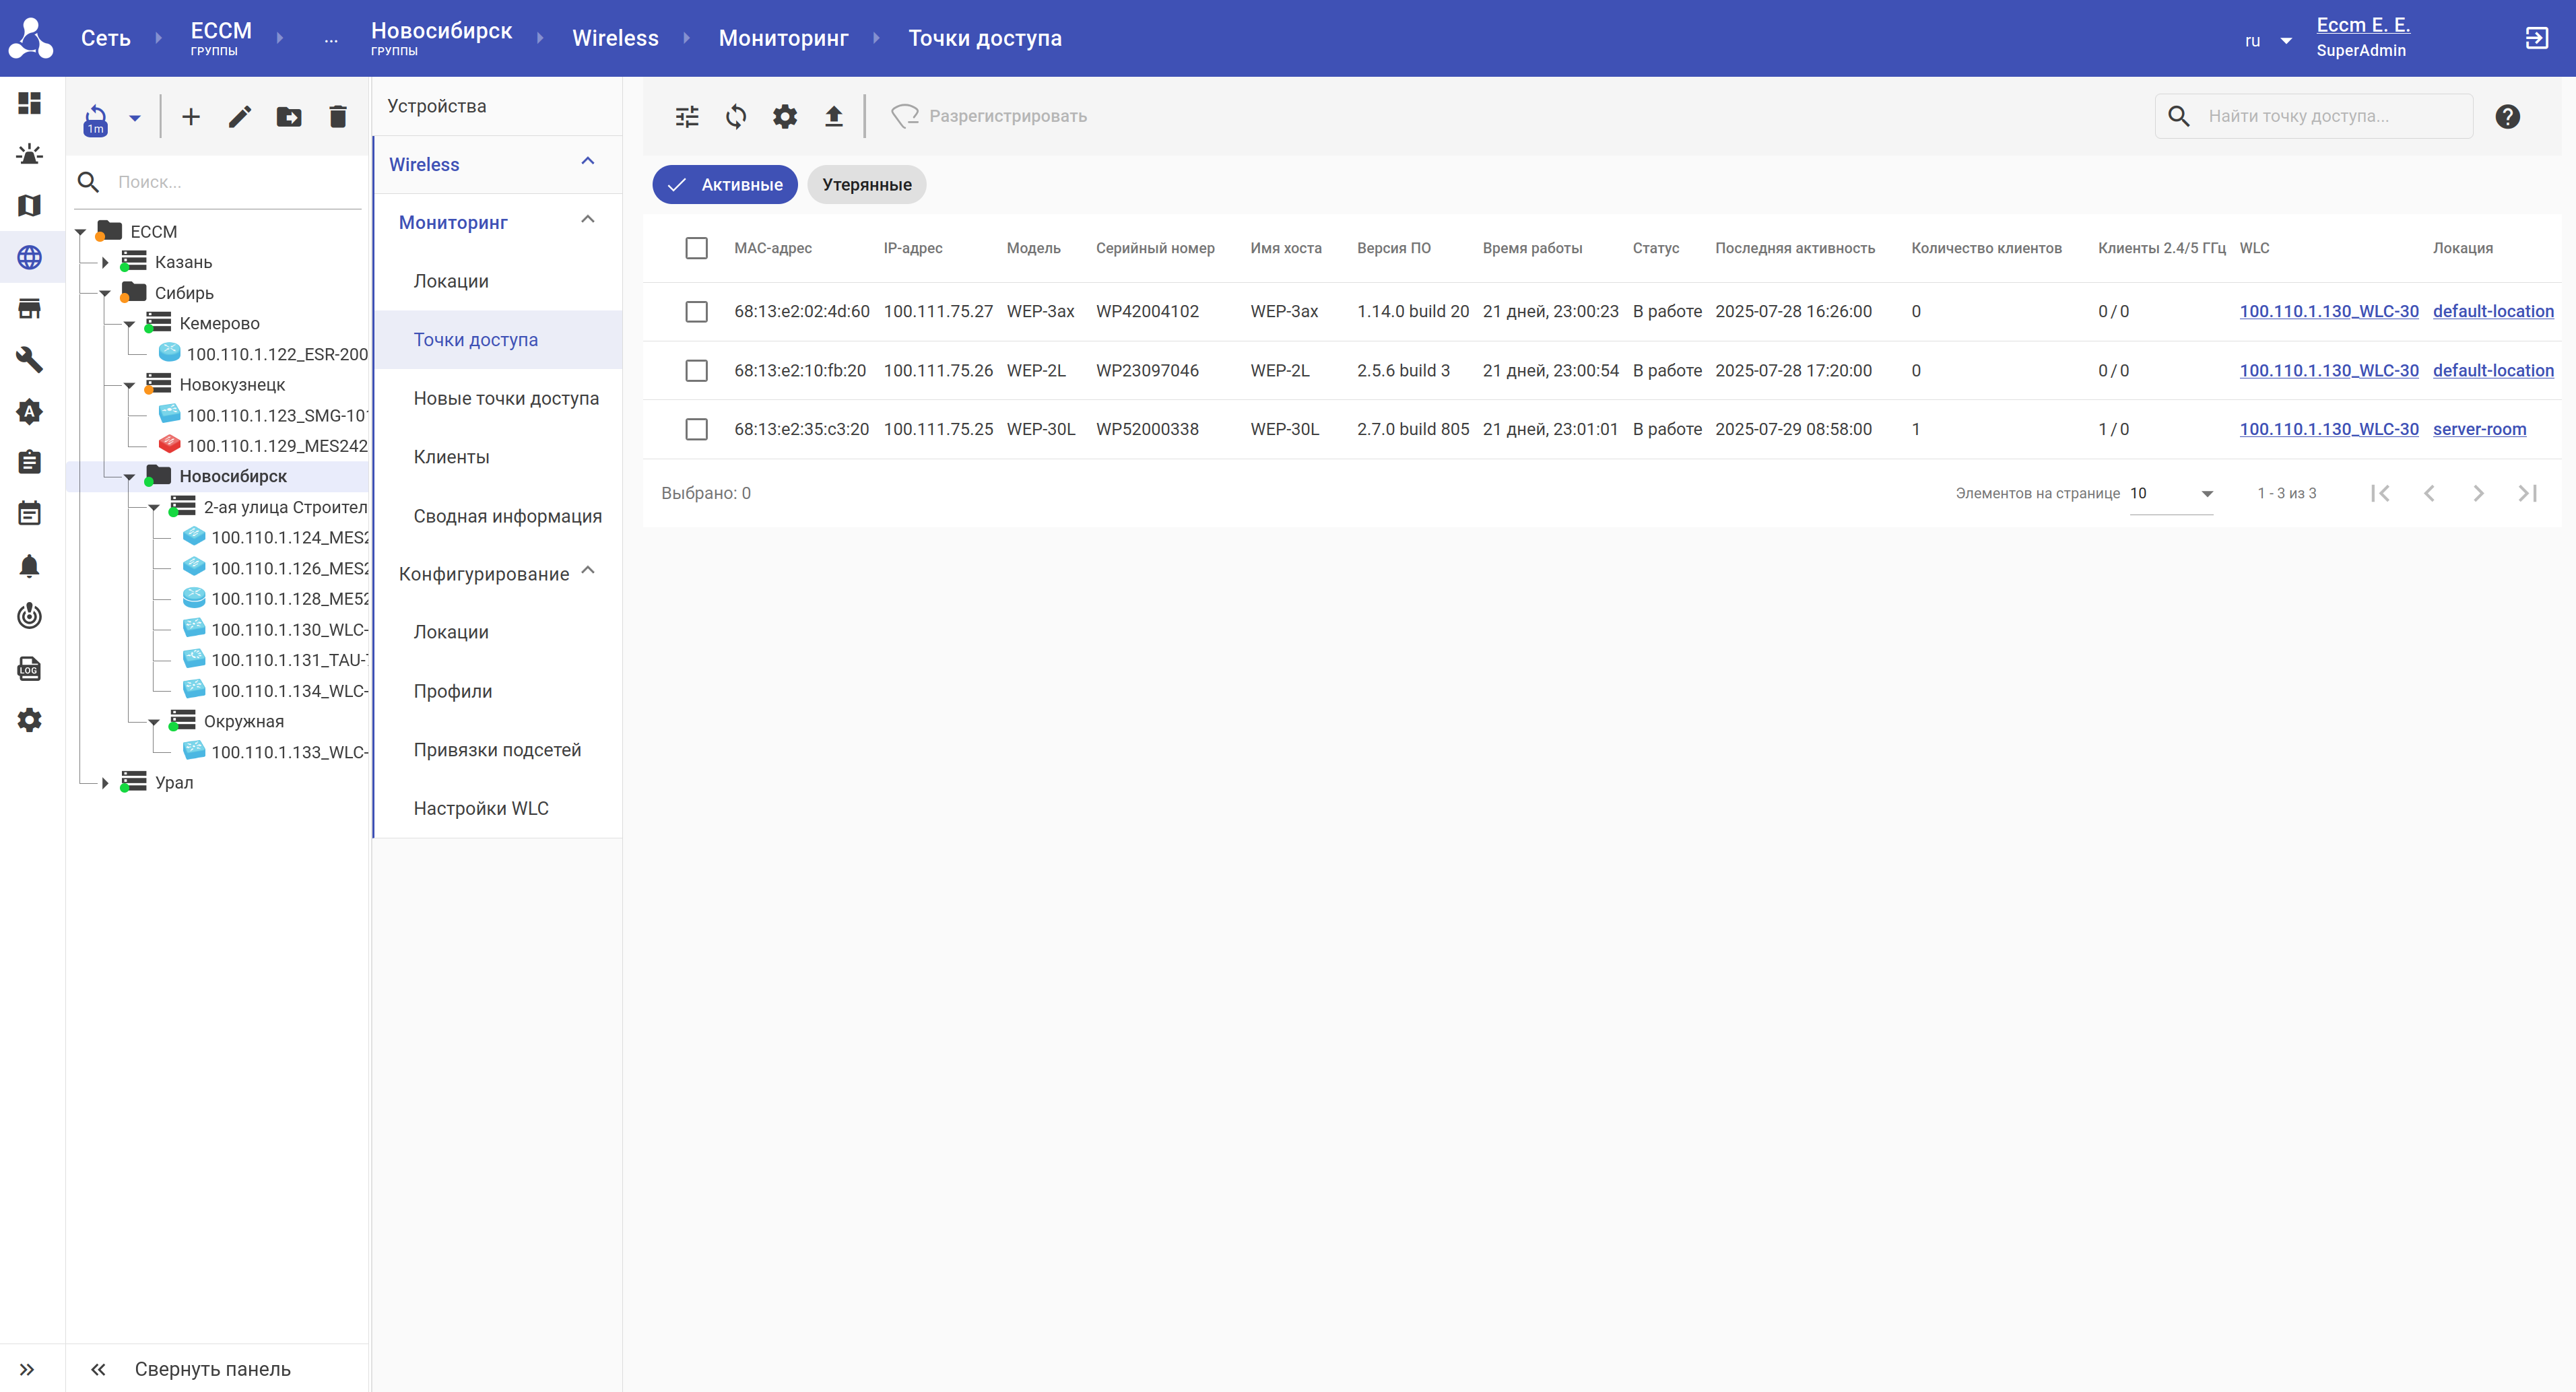Delete selected tree item with trash icon

pyautogui.click(x=338, y=117)
